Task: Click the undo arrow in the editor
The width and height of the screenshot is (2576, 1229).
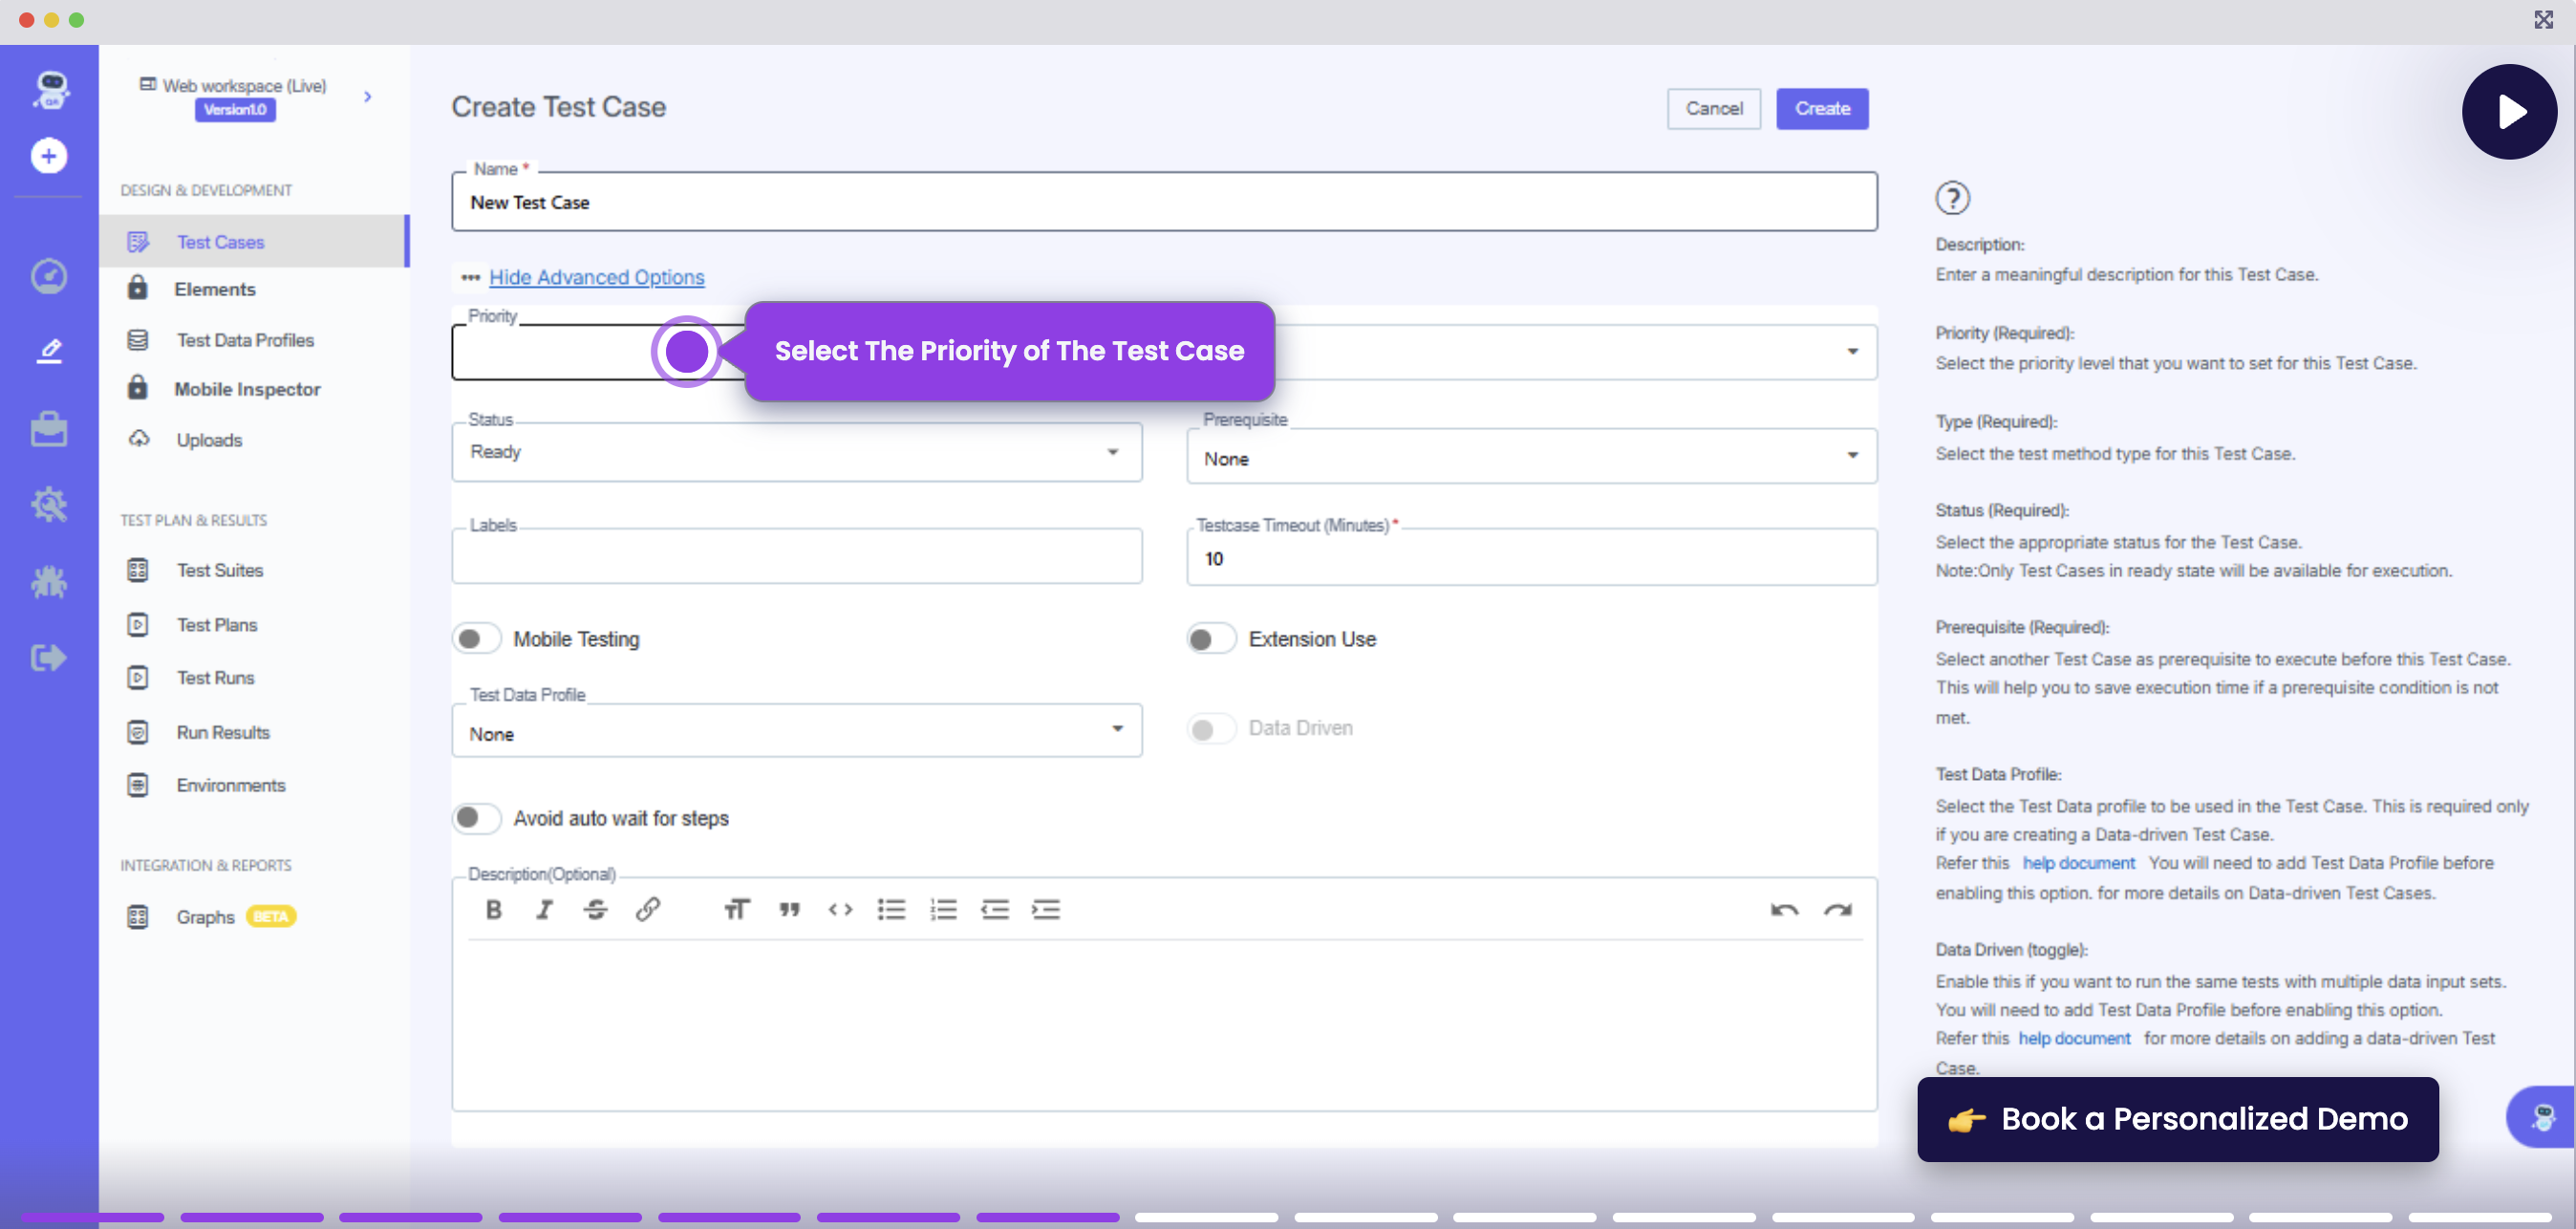Action: pyautogui.click(x=1784, y=909)
